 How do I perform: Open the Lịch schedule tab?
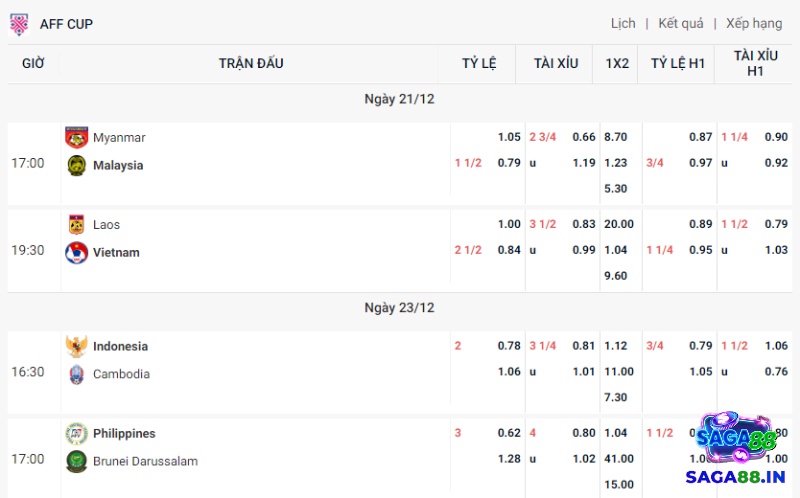623,23
